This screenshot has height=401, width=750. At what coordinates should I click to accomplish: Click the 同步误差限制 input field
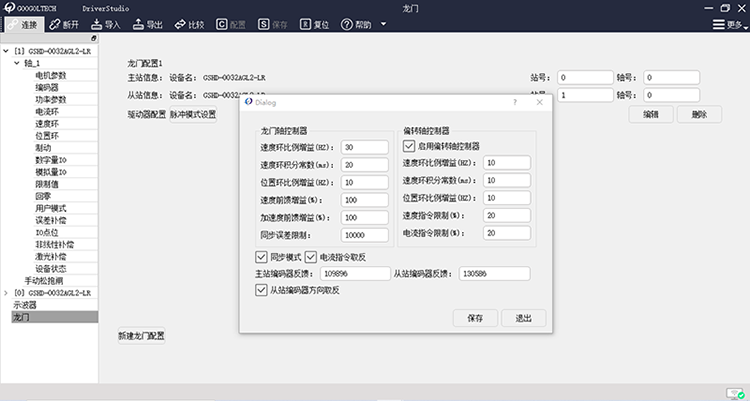363,235
